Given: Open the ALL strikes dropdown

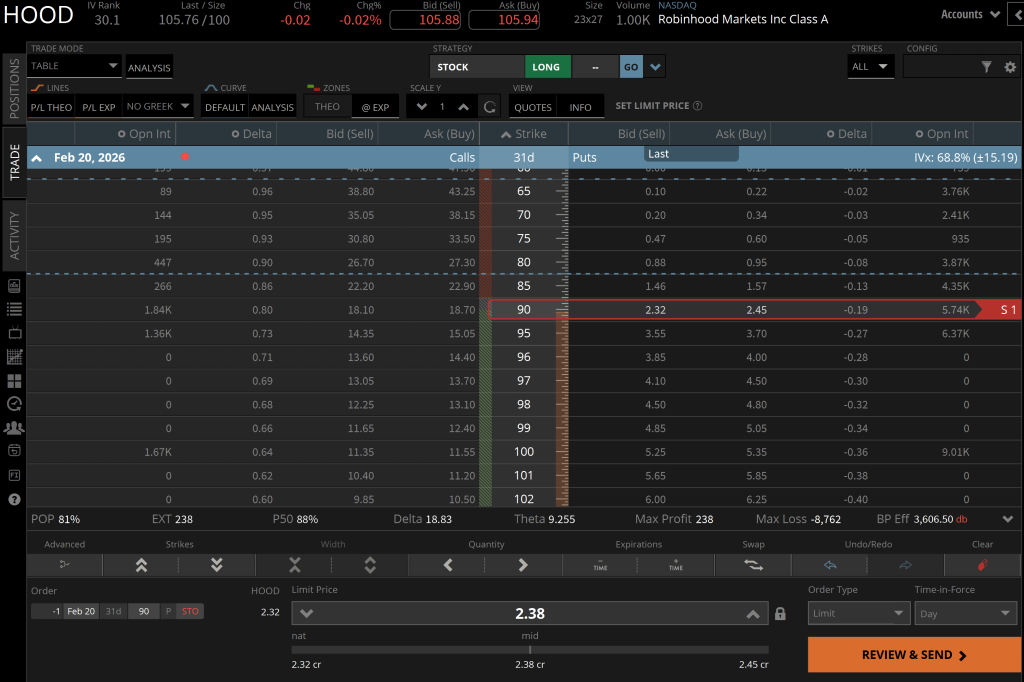Looking at the screenshot, I should coord(870,67).
